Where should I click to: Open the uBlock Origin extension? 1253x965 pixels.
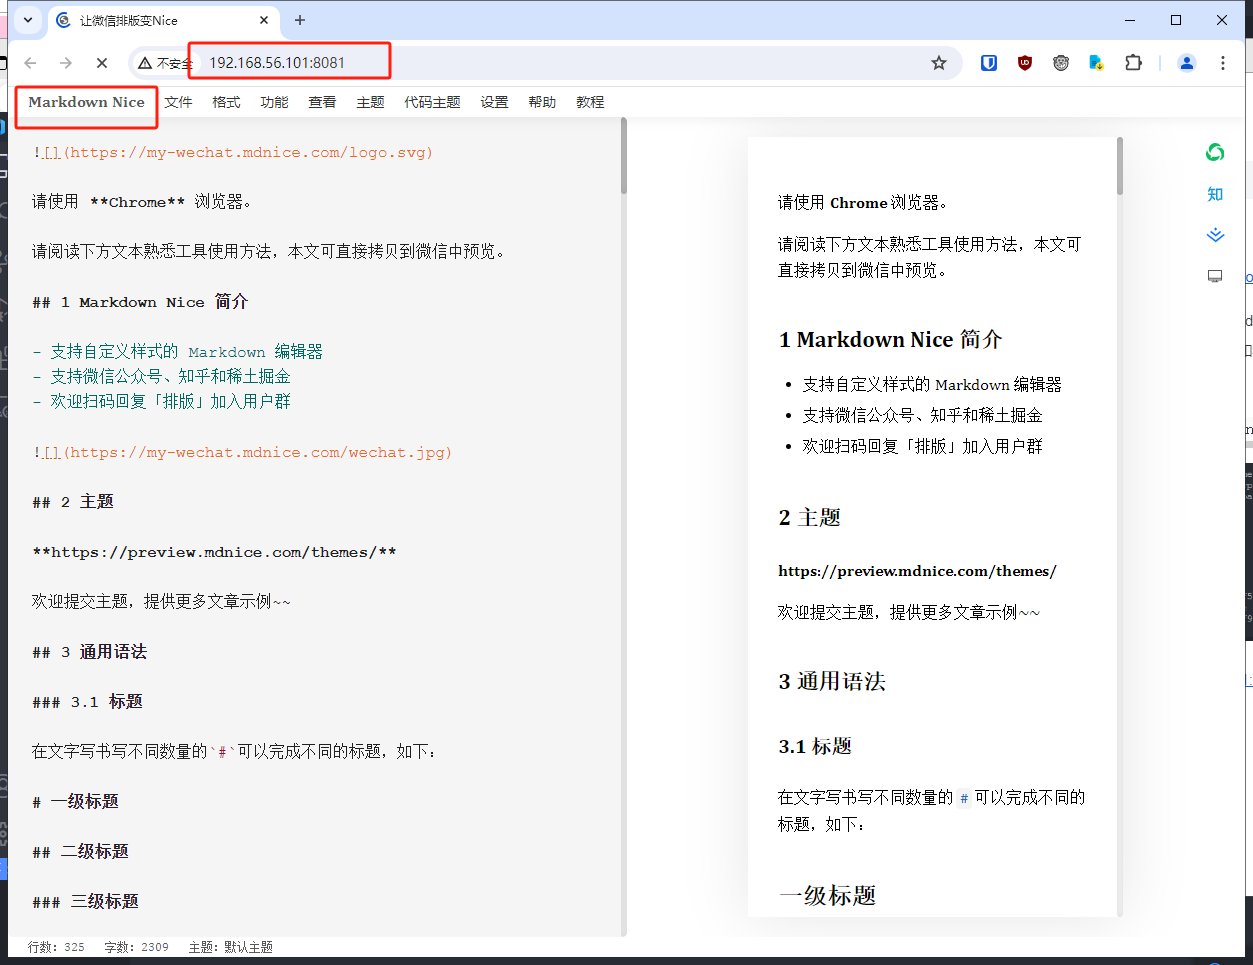(x=1025, y=63)
